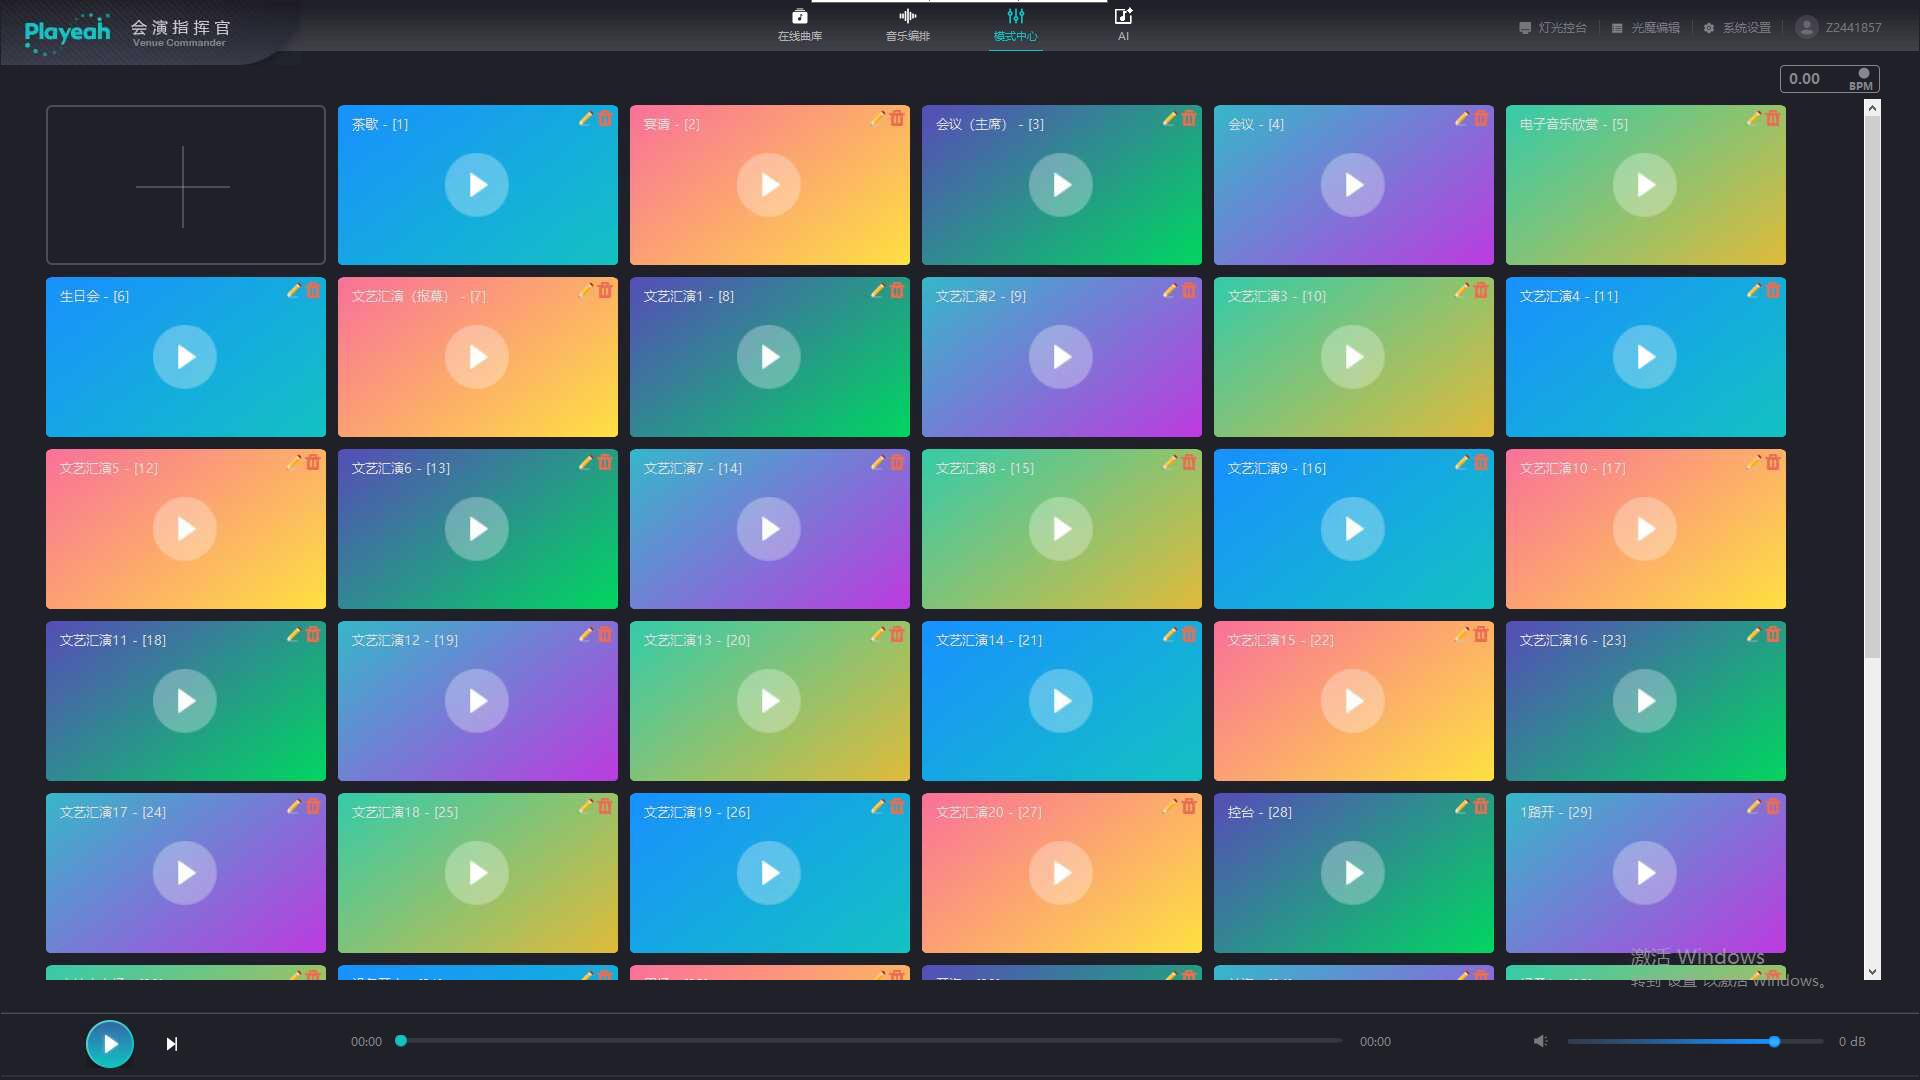The height and width of the screenshot is (1080, 1920).
Task: Delete the 文艺汇演19 - [26] mode
Action: coord(897,807)
